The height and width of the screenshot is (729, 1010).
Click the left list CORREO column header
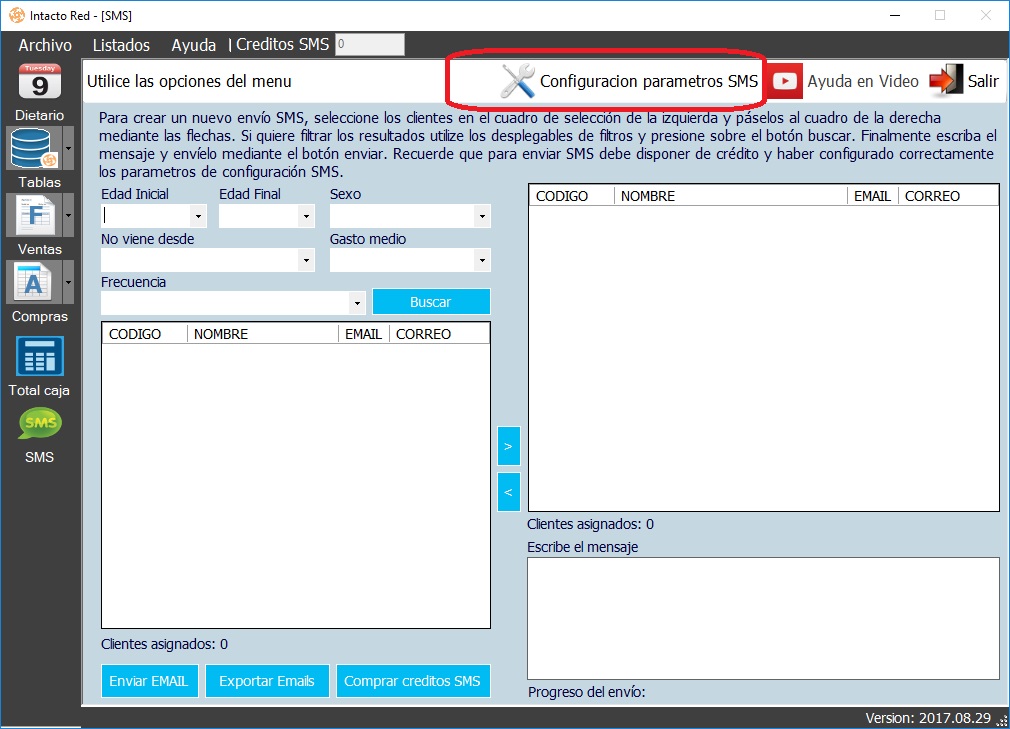[x=439, y=334]
